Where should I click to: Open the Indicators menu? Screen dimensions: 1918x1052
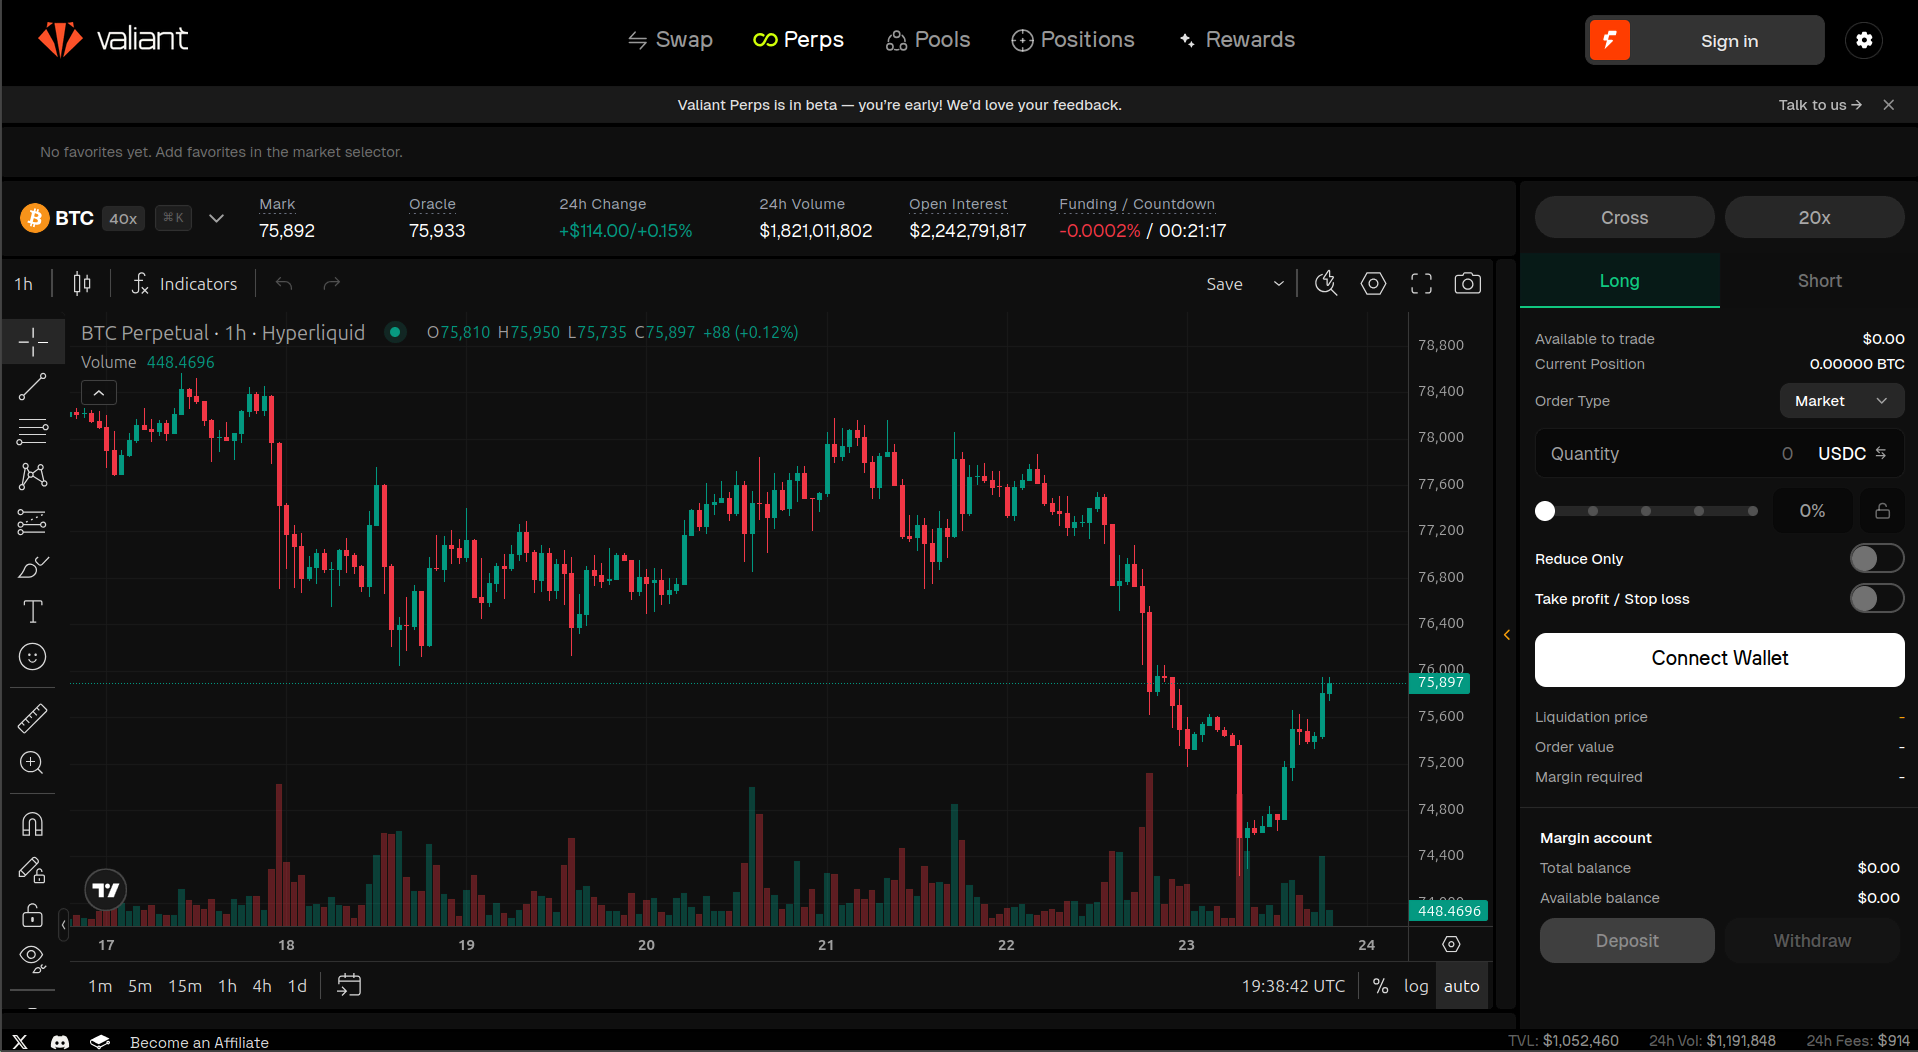tap(185, 284)
